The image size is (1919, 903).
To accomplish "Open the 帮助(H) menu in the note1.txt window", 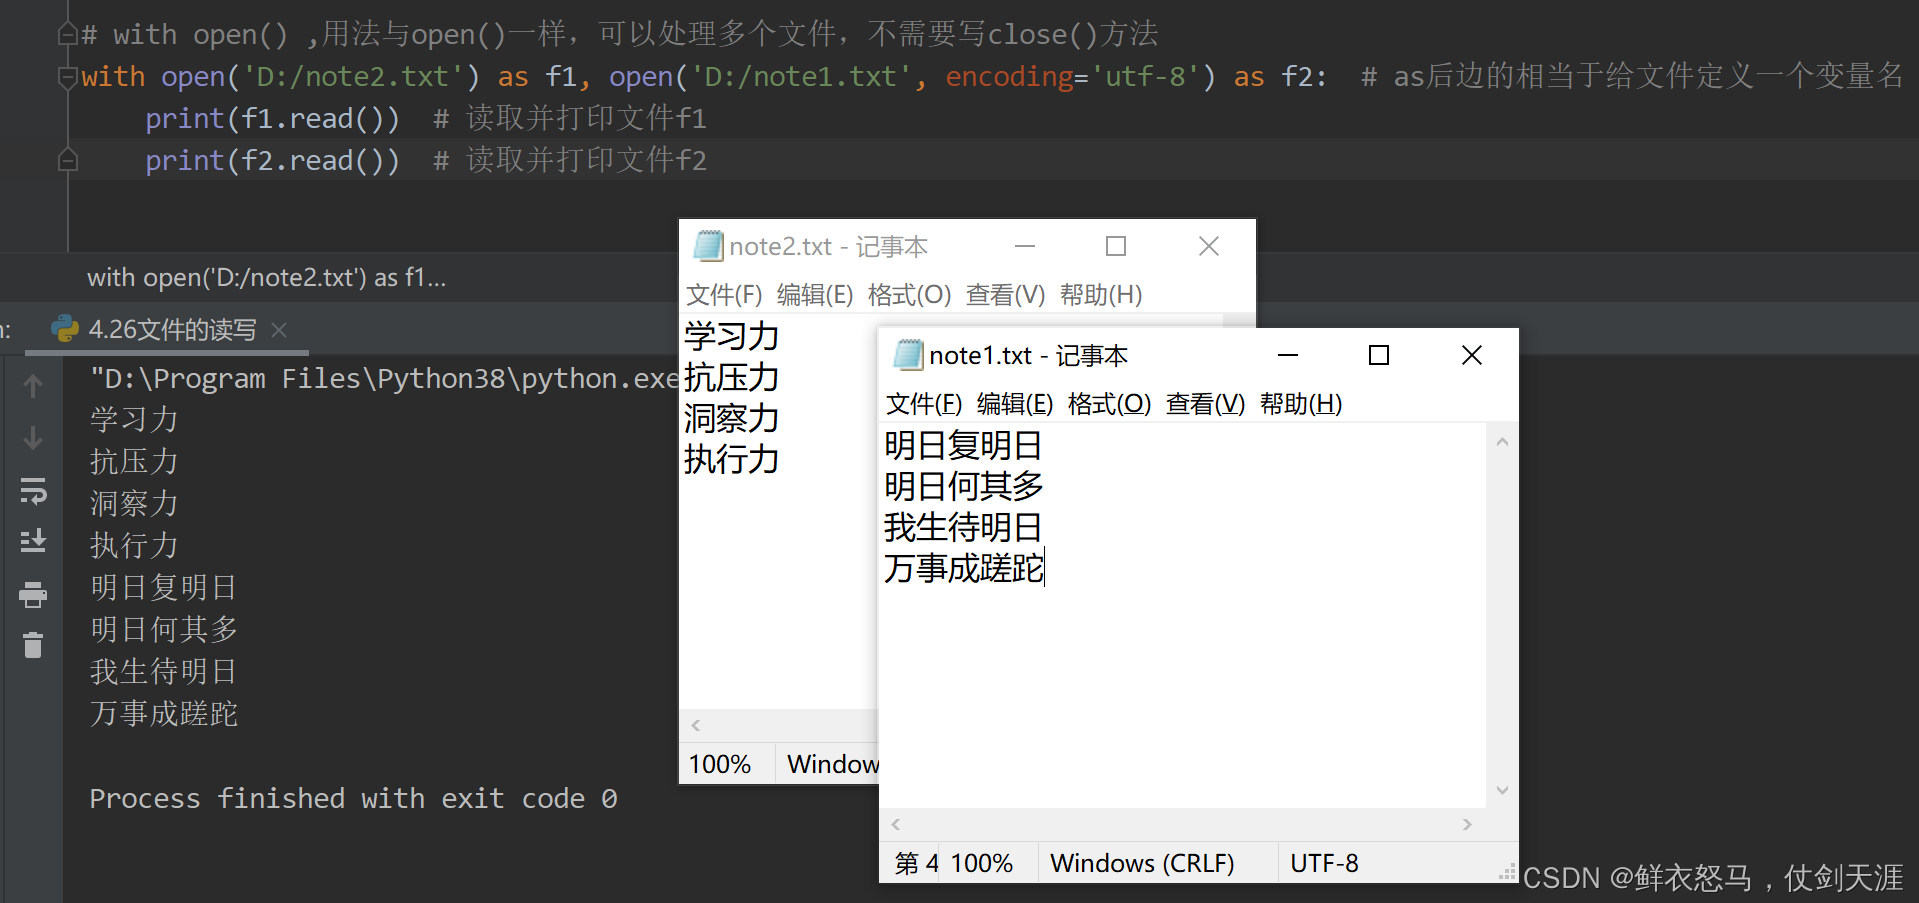I will (x=1301, y=404).
